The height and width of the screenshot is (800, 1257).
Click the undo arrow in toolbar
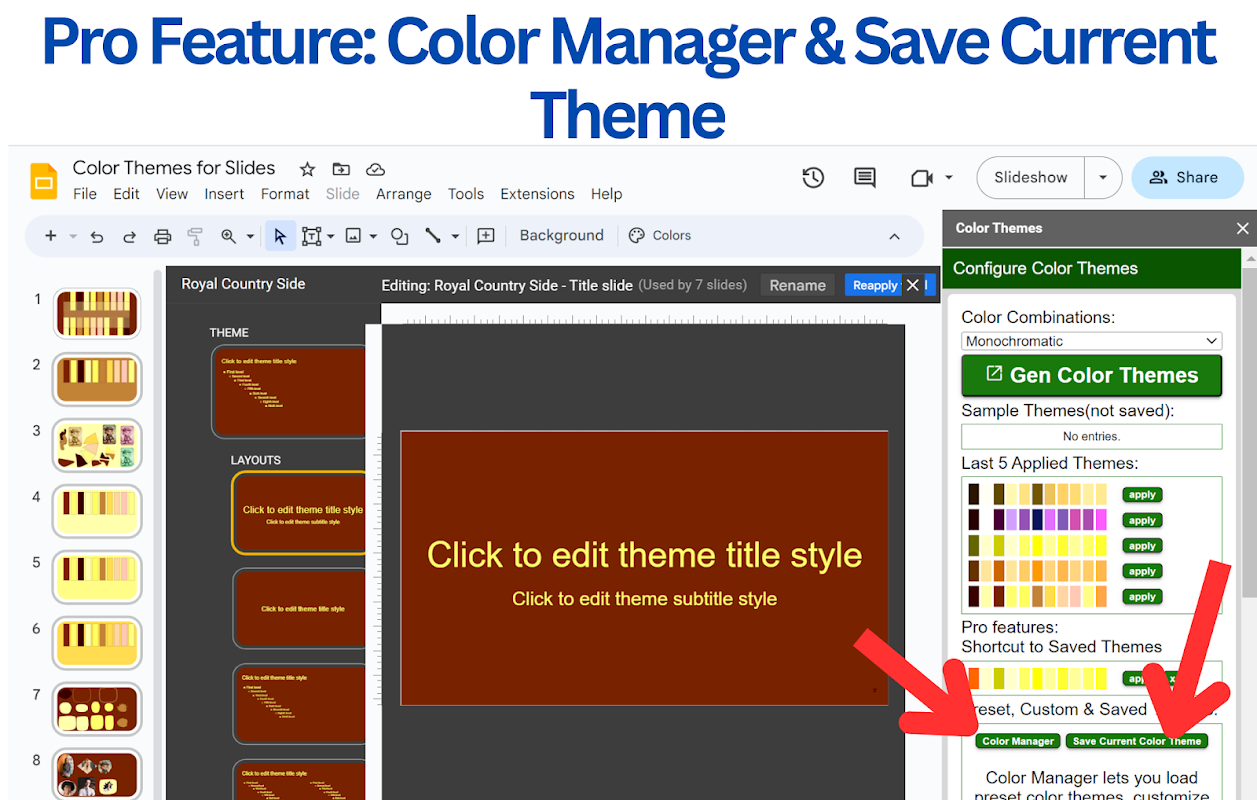[x=97, y=236]
